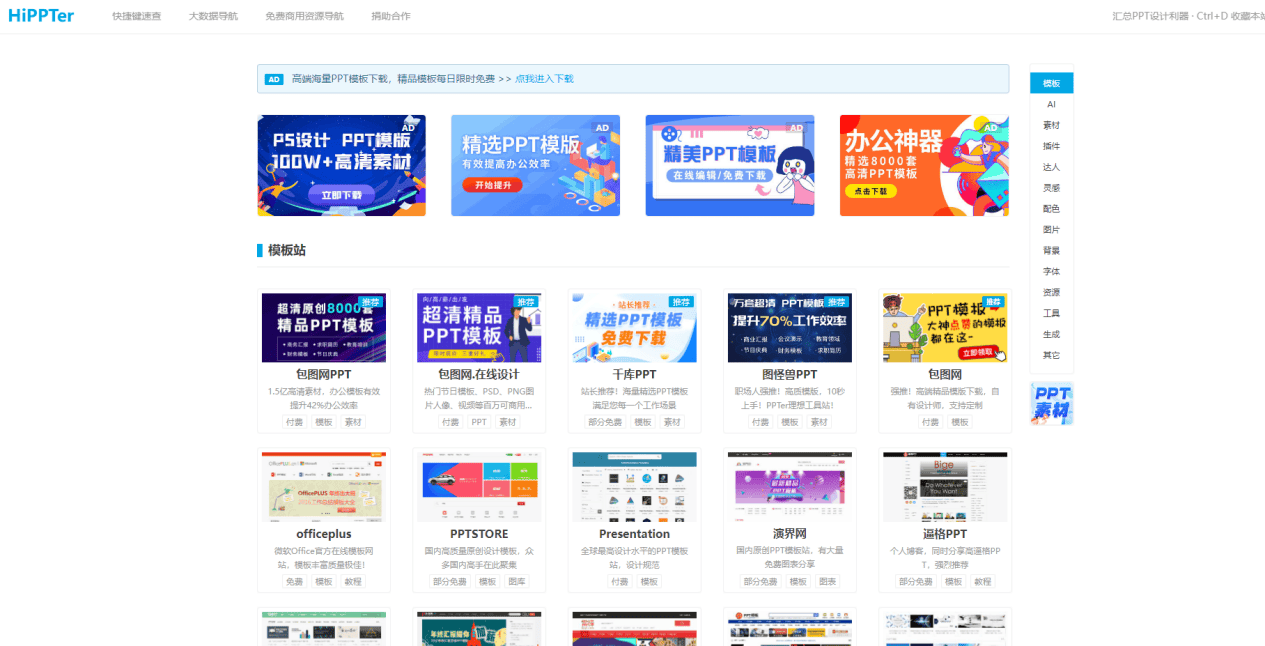
Task: Select 工具 in the side navigation
Action: click(x=1051, y=313)
